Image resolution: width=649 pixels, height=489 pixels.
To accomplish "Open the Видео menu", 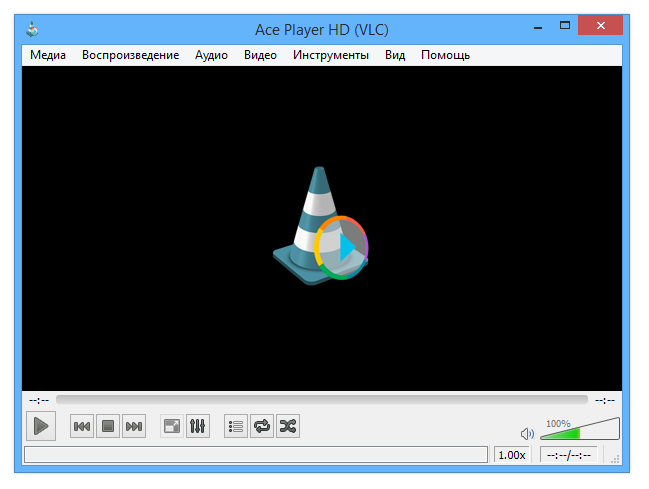I will point(260,55).
